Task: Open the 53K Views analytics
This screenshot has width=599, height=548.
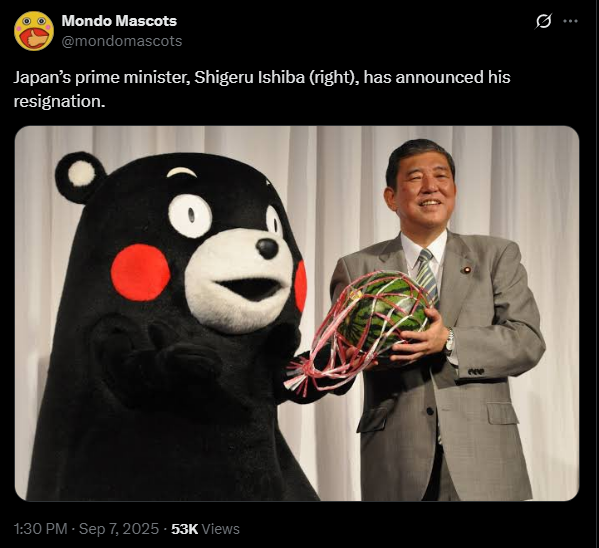Action: click(206, 529)
